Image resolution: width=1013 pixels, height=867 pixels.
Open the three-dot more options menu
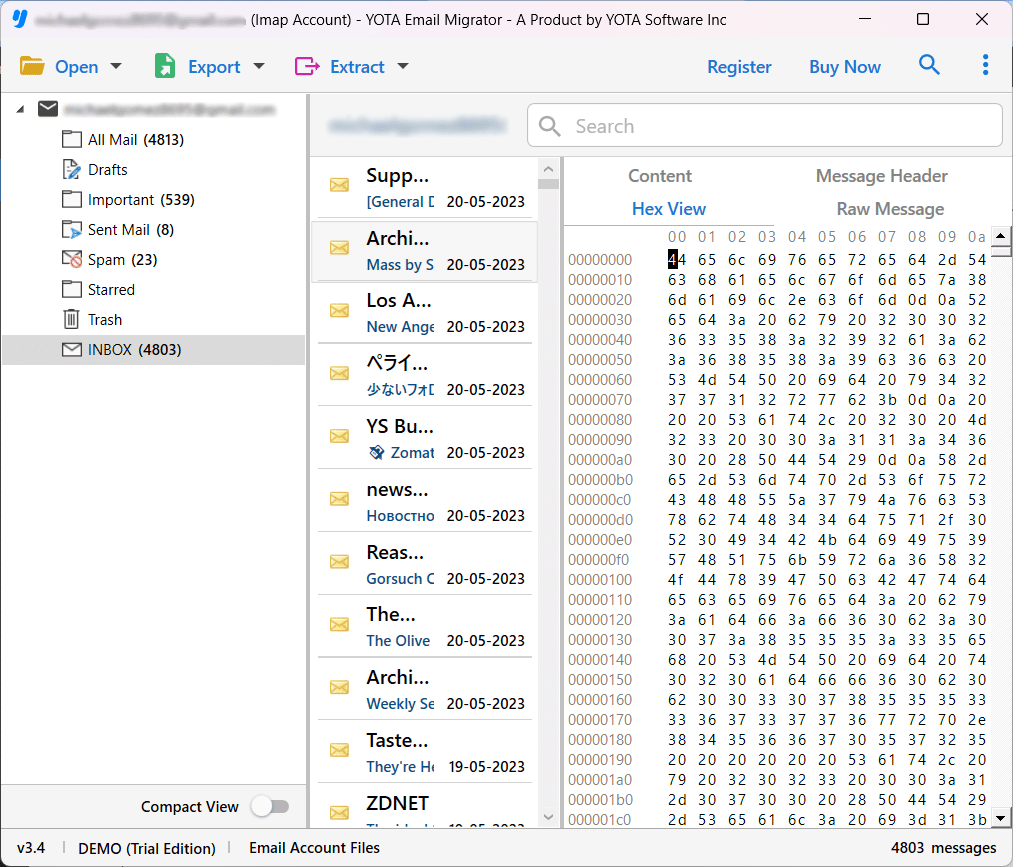coord(985,65)
